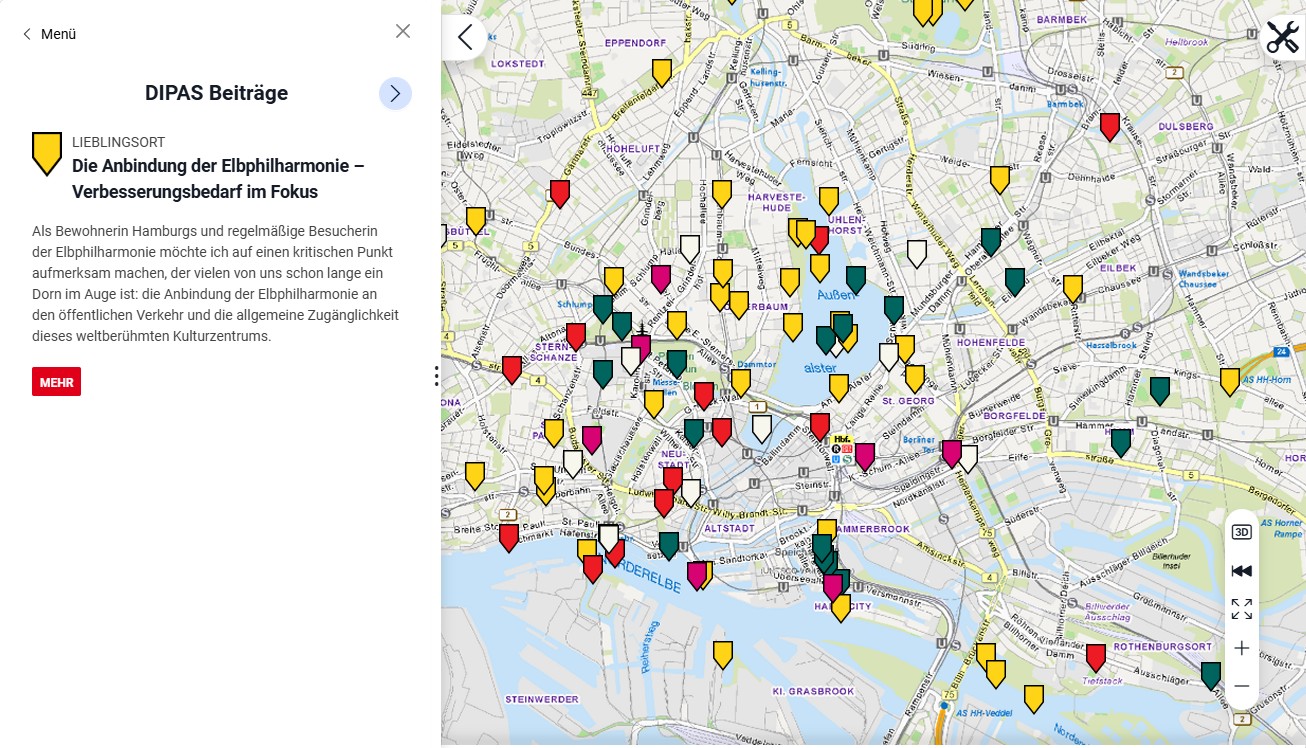Click the BARMBEK district label on map

(1062, 19)
